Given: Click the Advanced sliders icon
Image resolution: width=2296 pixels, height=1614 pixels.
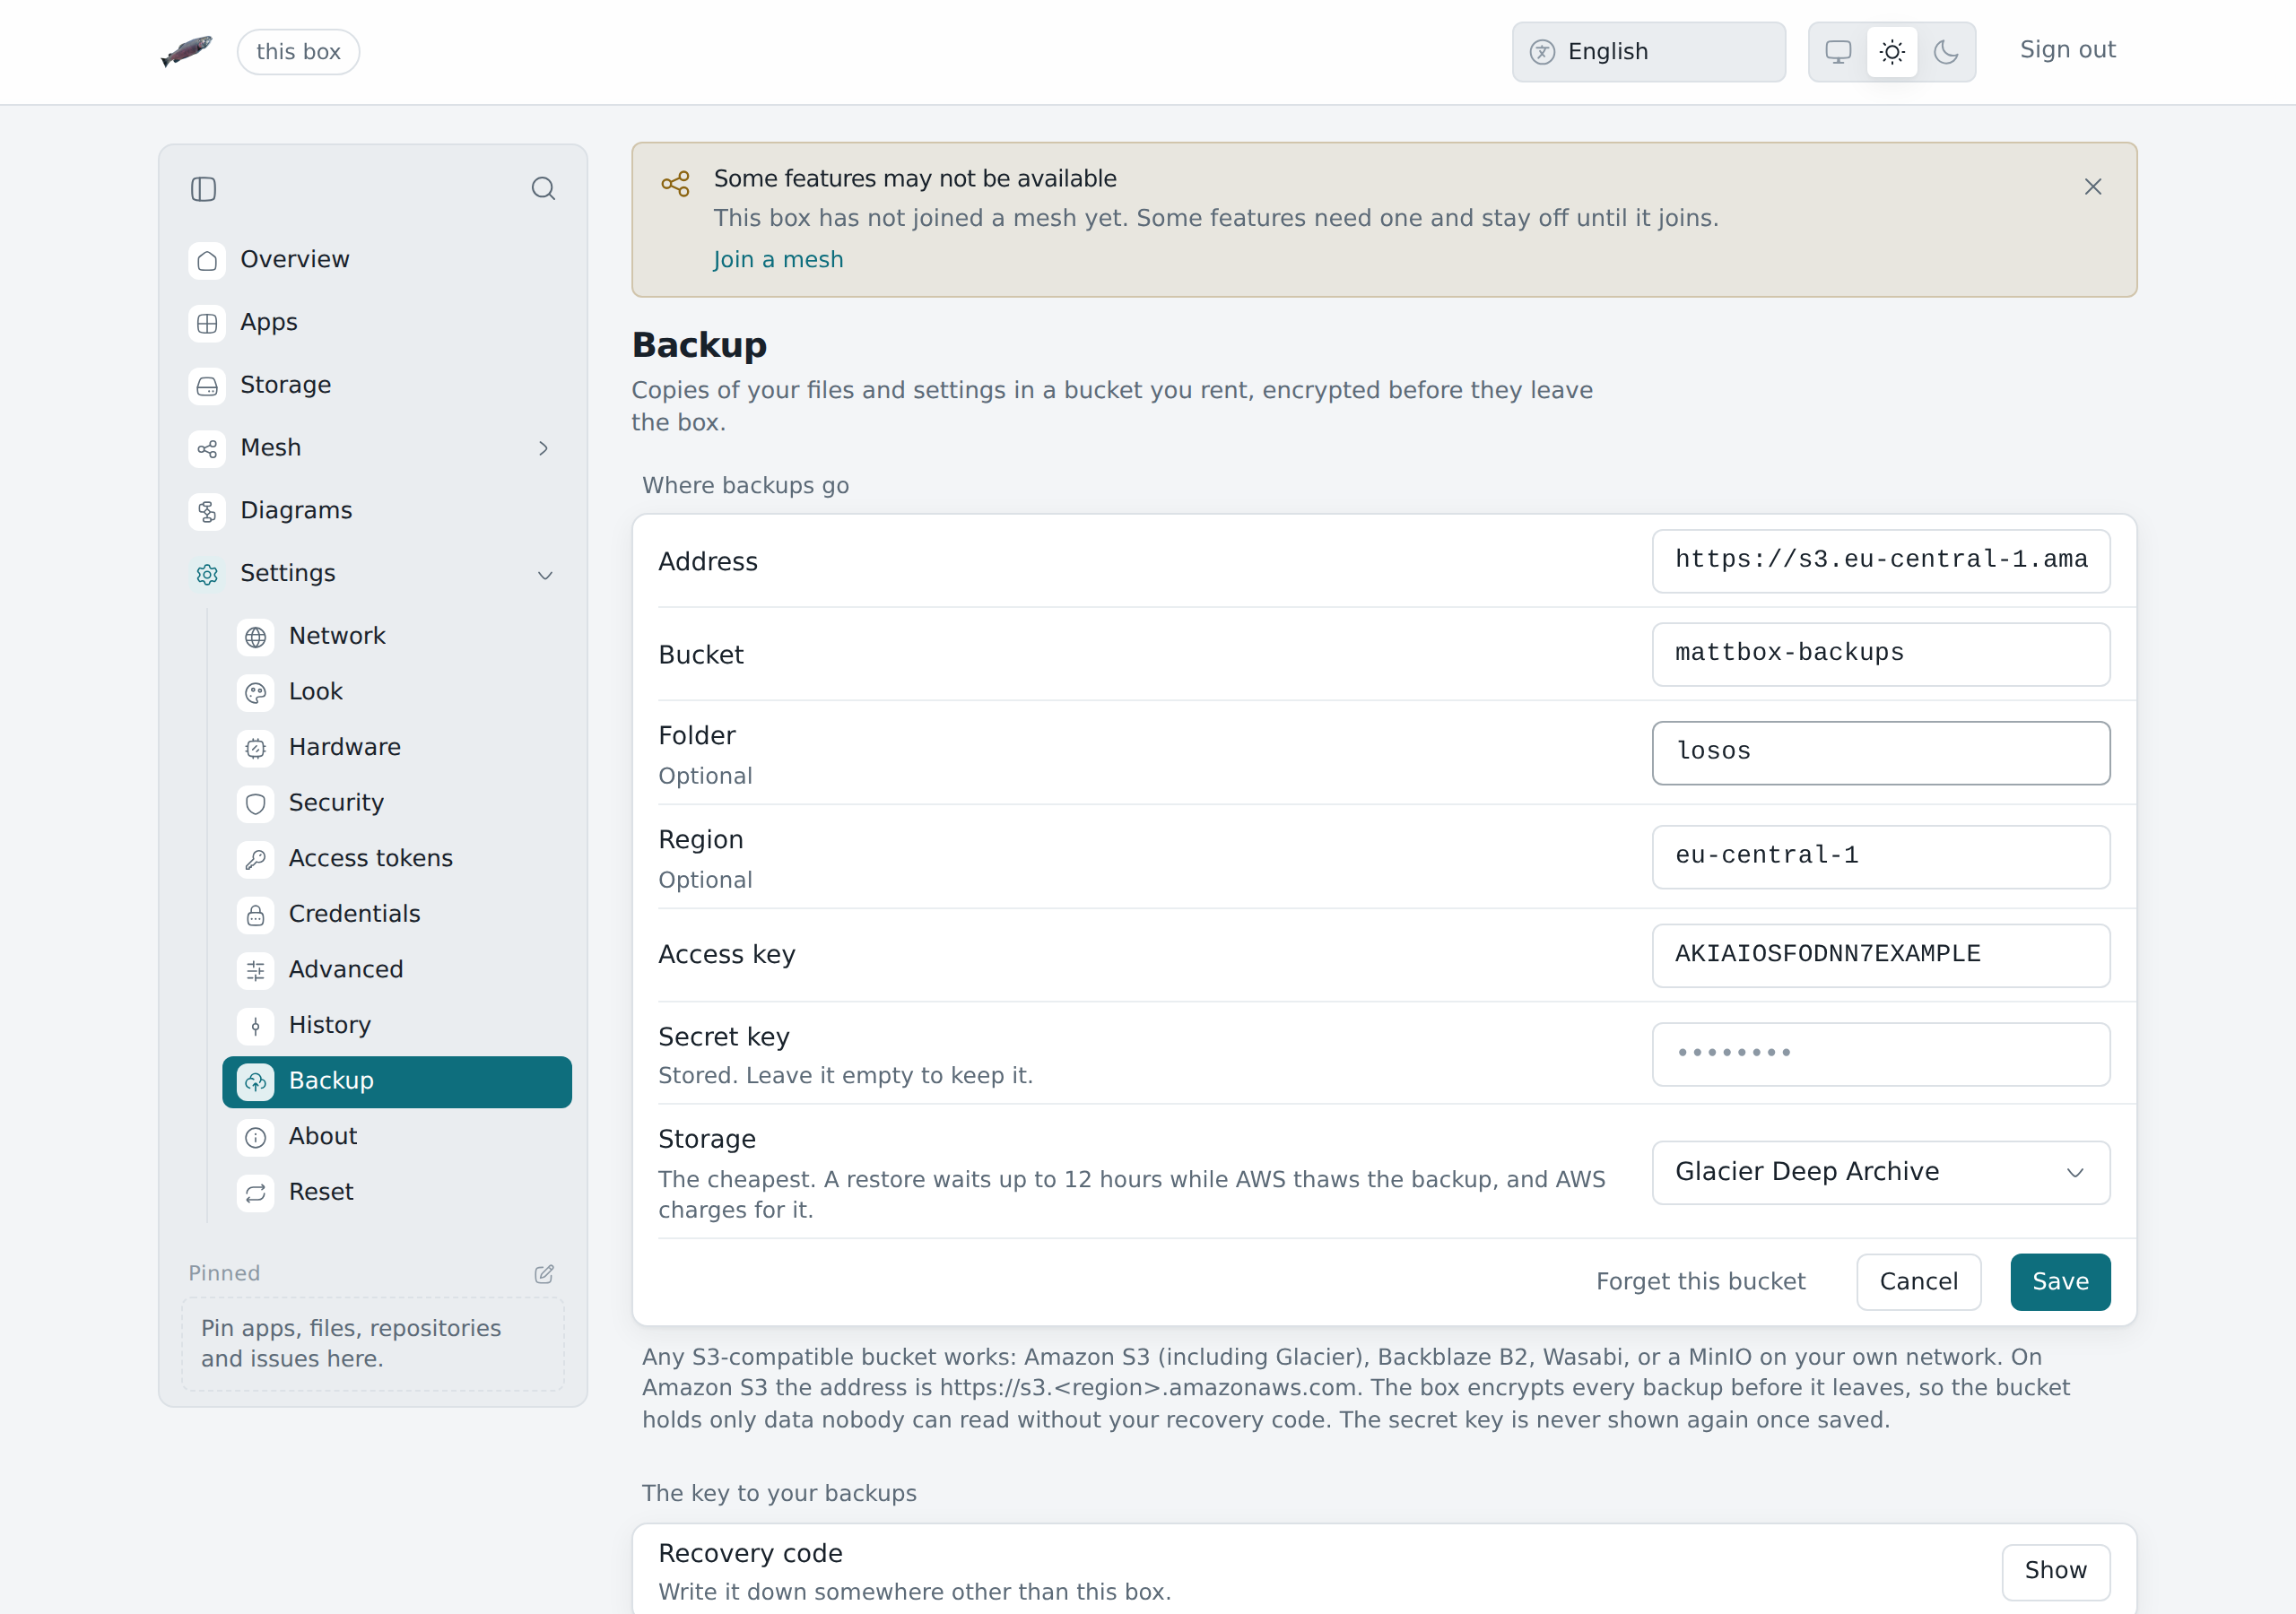Looking at the screenshot, I should pyautogui.click(x=256, y=970).
